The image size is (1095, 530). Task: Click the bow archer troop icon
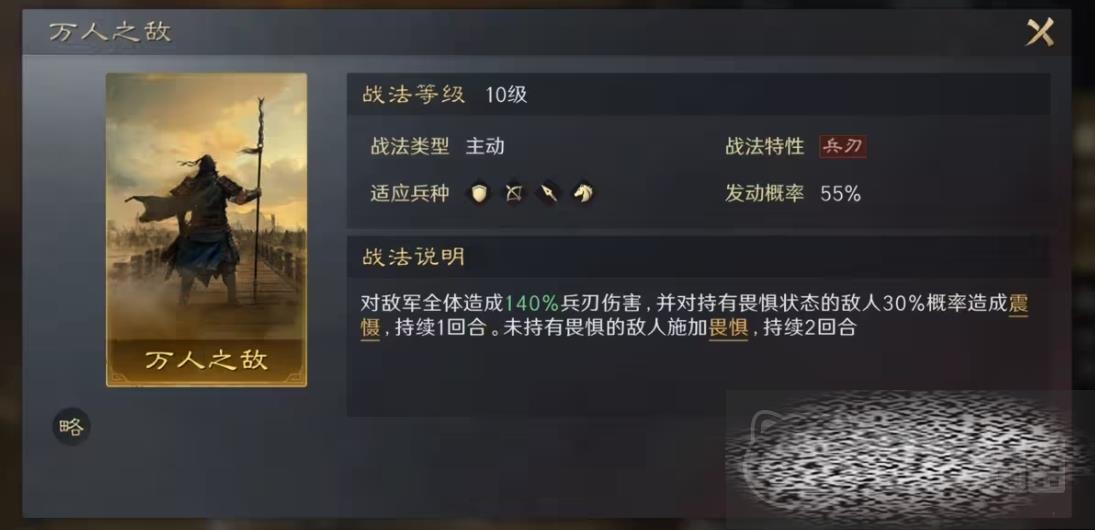[513, 193]
